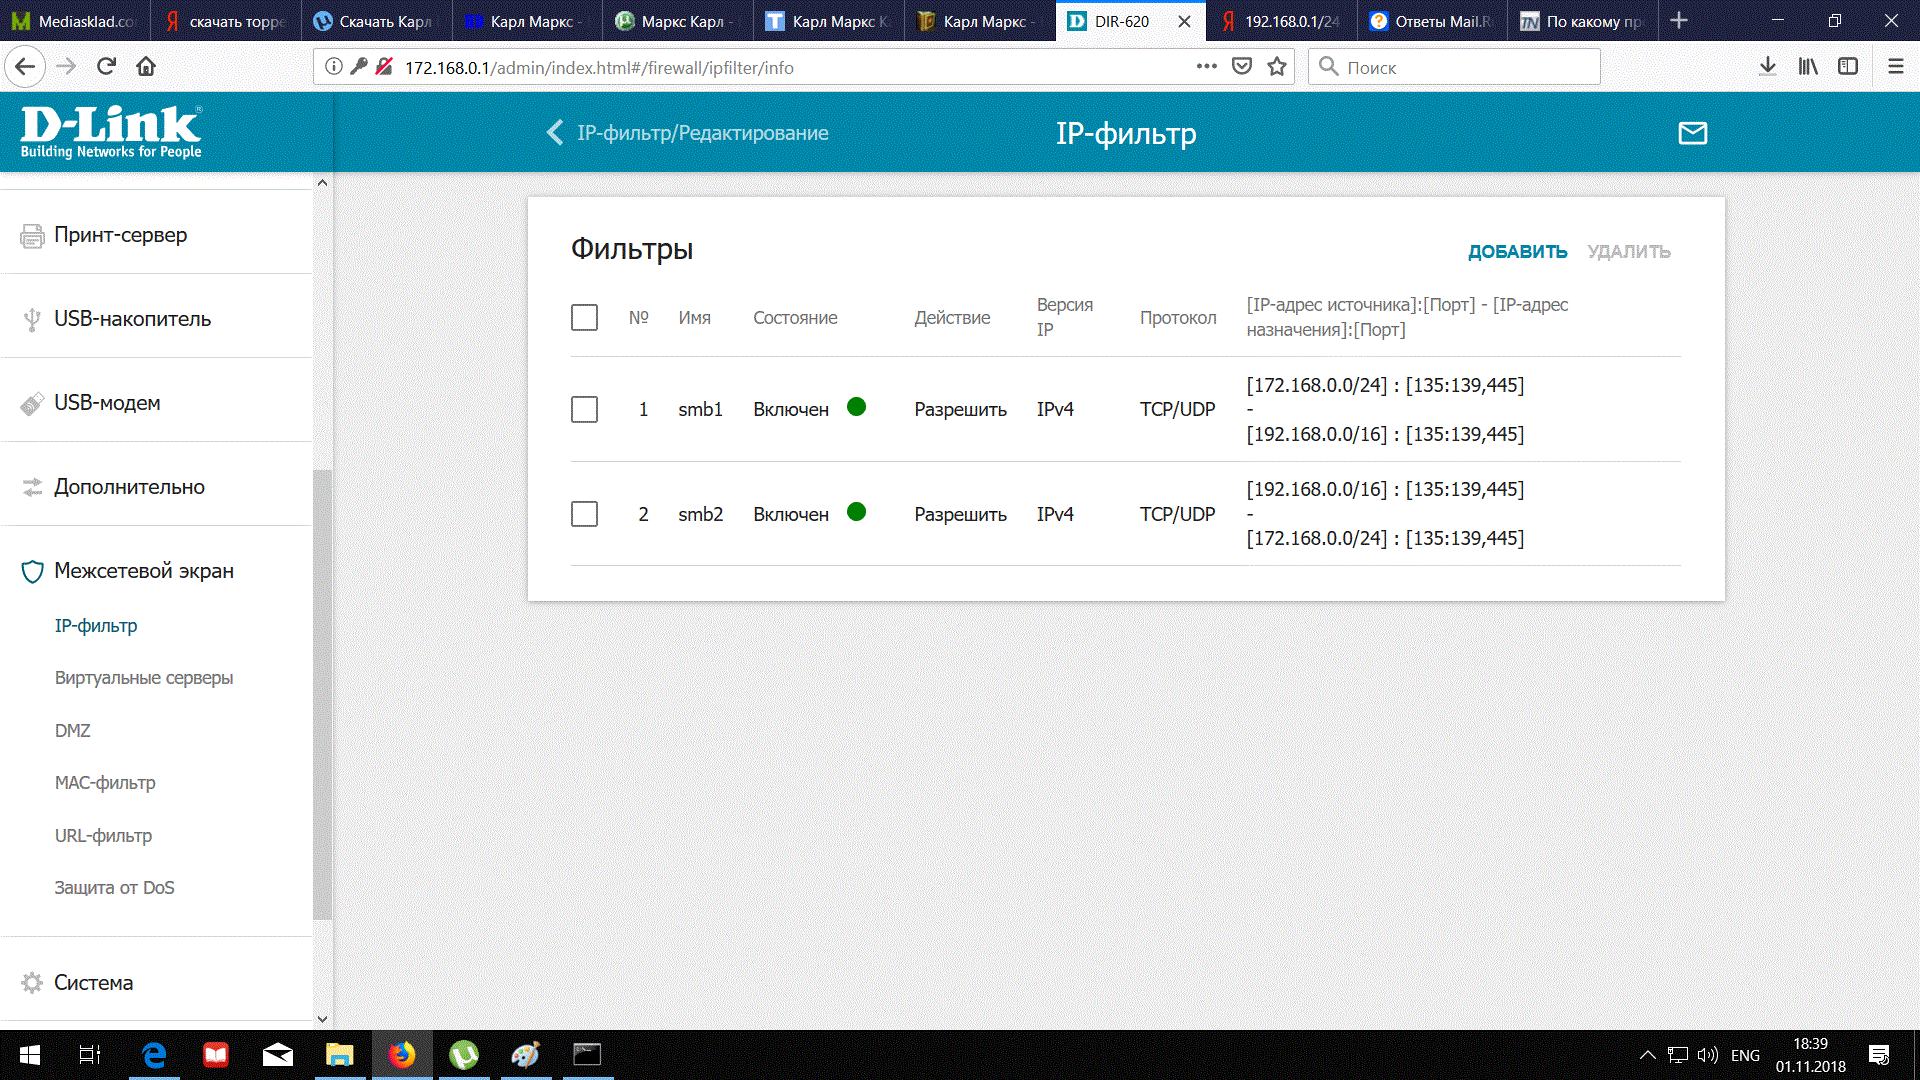Click the mail notification envelope icon
Viewport: 1920px width, 1080px height.
[x=1692, y=133]
